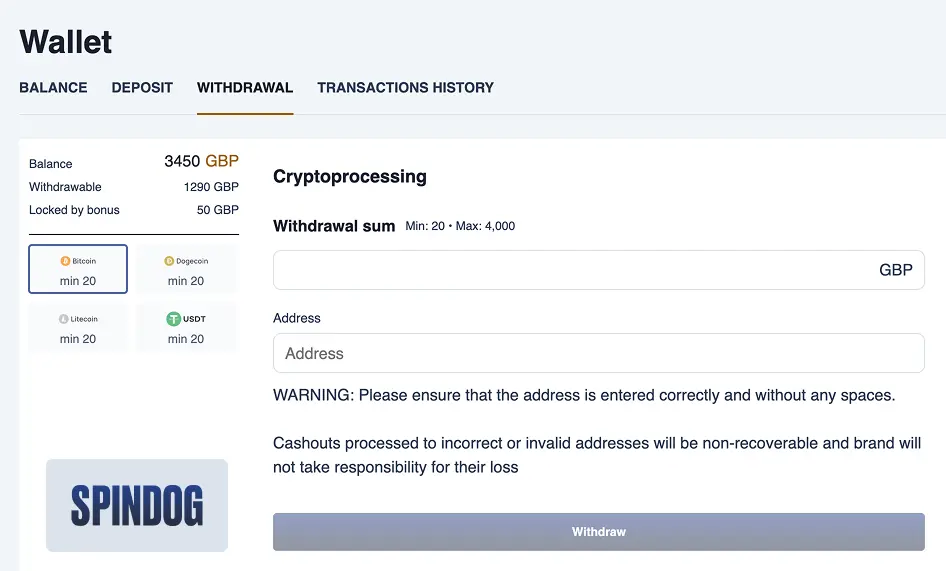Select the WITHDRAWAL tab

(x=245, y=88)
